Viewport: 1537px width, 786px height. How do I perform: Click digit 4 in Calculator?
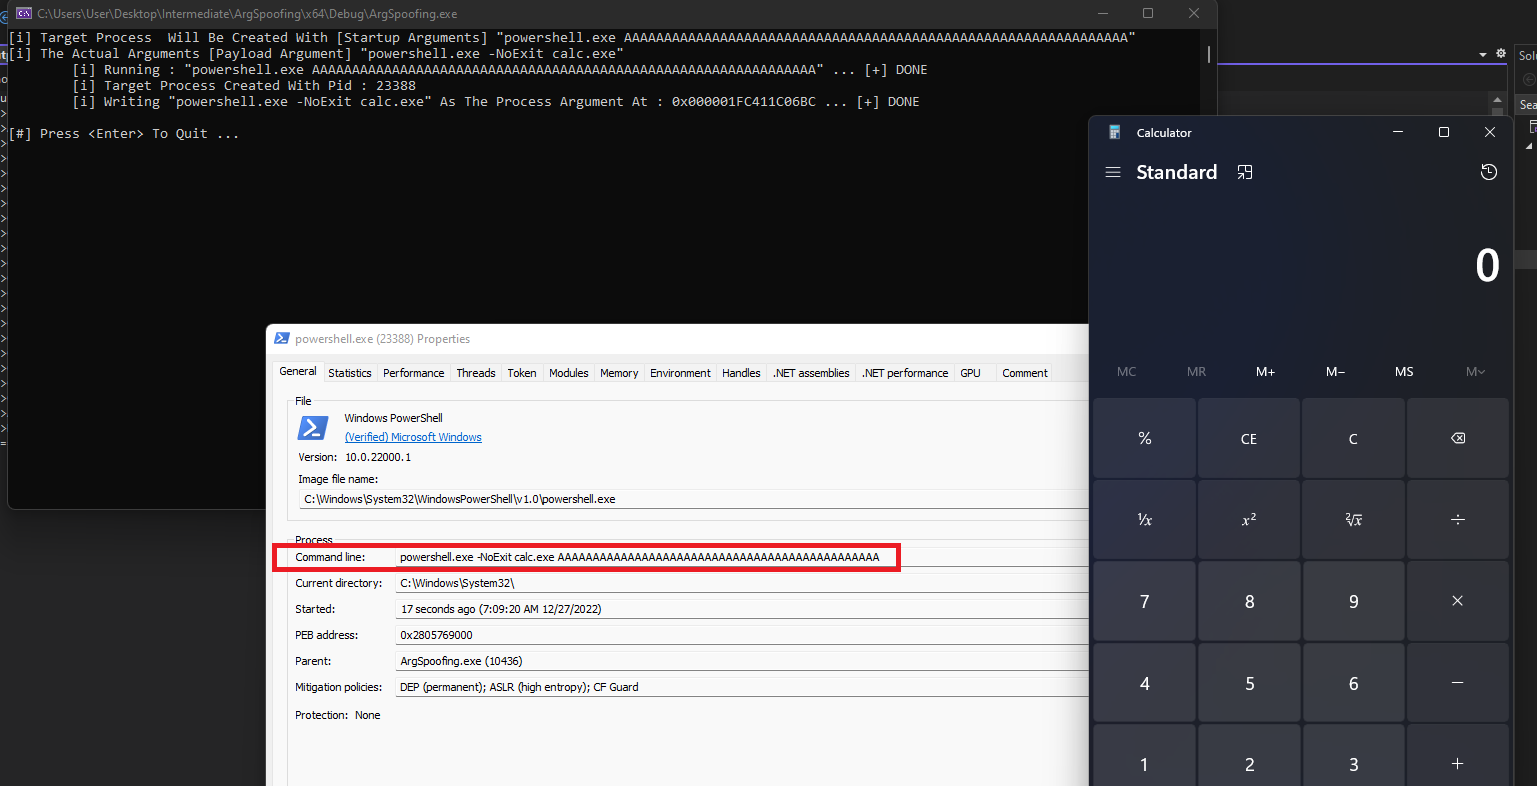[x=1145, y=683]
